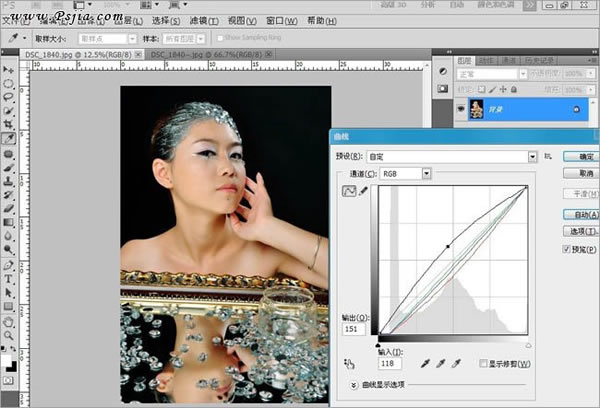Open the 滤镜(T) menu
This screenshot has width=600, height=408.
coord(204,21)
